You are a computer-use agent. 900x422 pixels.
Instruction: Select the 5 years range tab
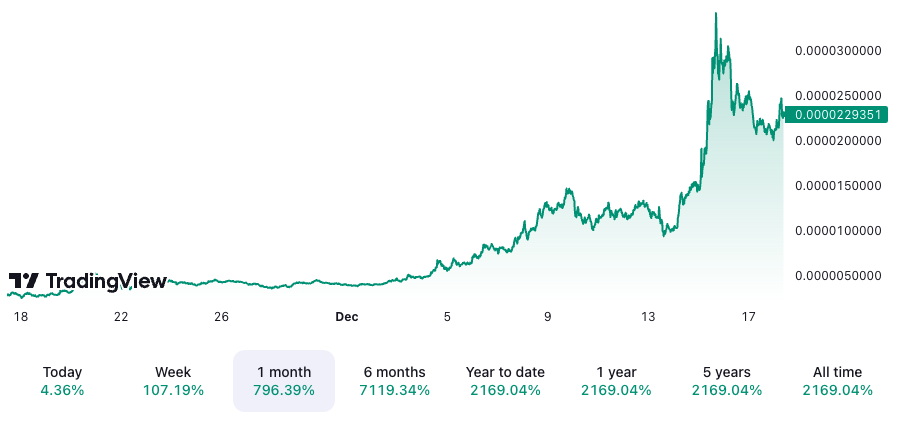pos(727,381)
